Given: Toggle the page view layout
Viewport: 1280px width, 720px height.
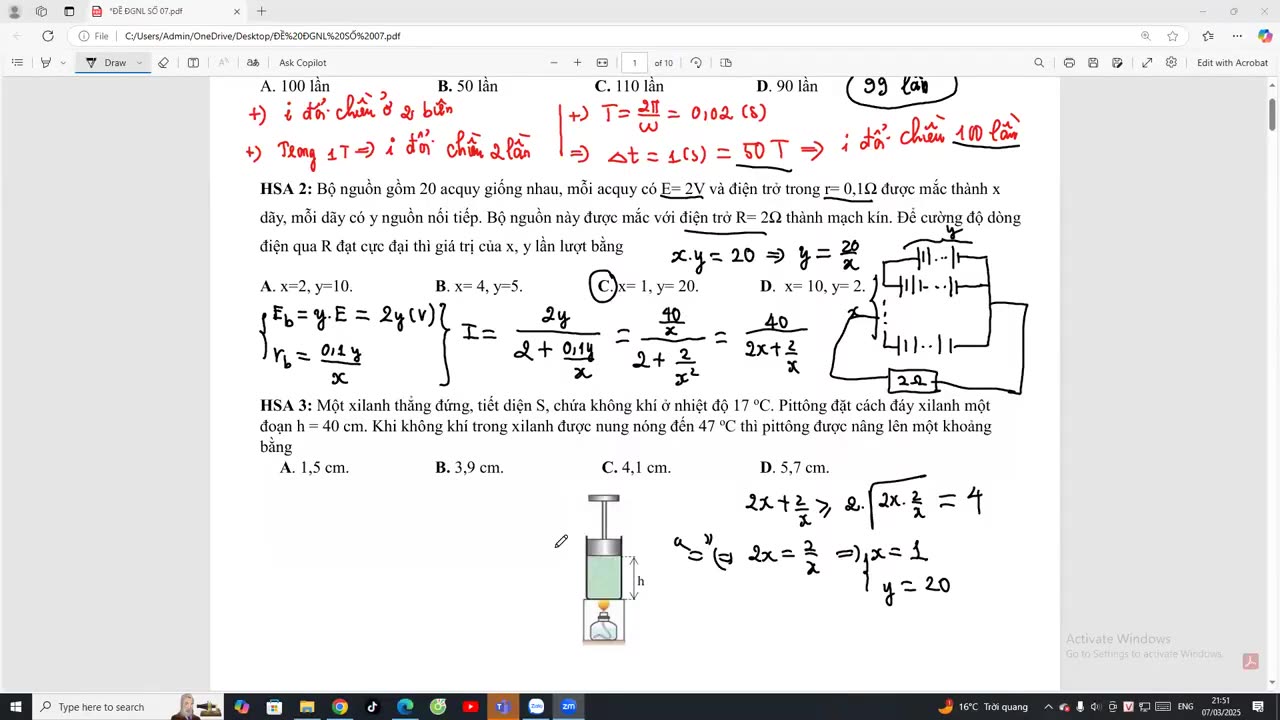Looking at the screenshot, I should click(x=726, y=62).
